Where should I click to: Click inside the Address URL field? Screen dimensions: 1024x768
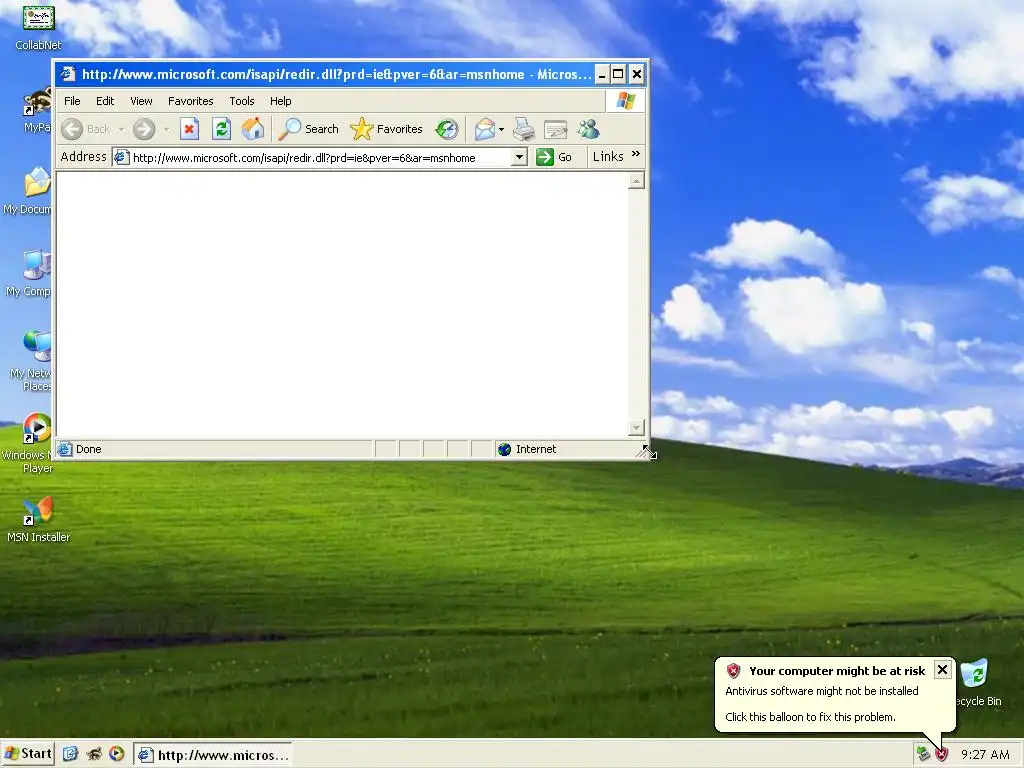pyautogui.click(x=320, y=157)
